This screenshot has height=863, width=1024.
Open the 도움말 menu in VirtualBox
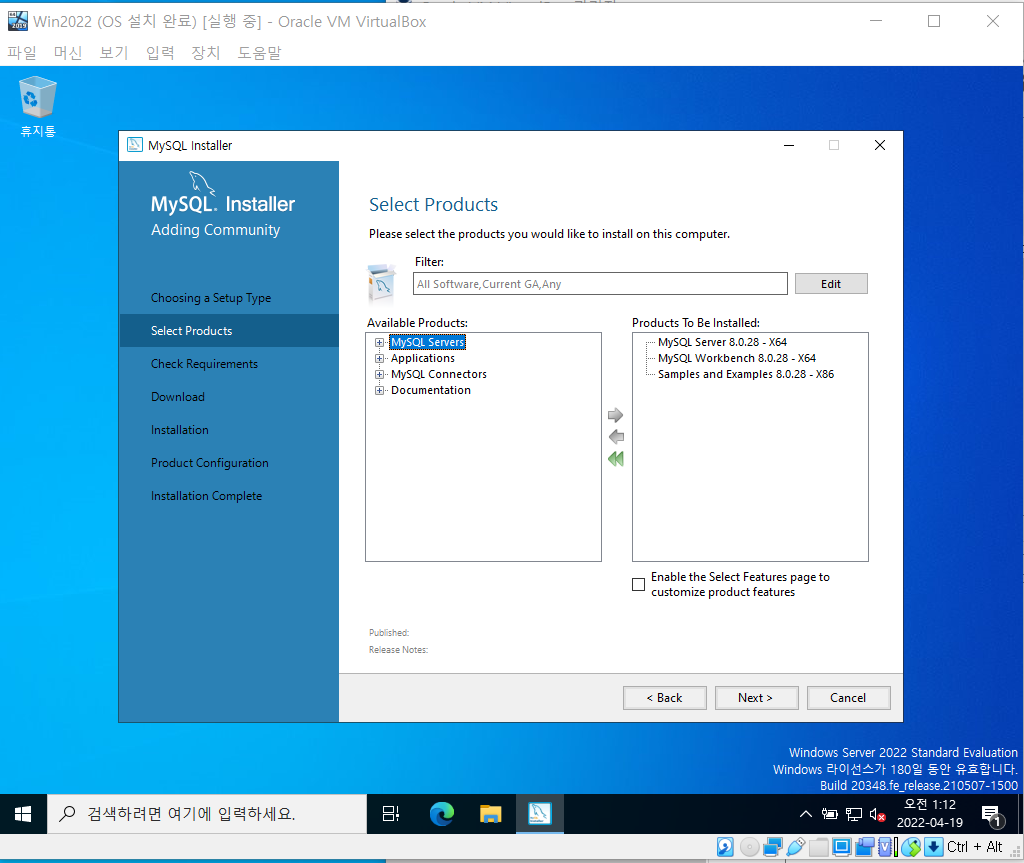(259, 52)
